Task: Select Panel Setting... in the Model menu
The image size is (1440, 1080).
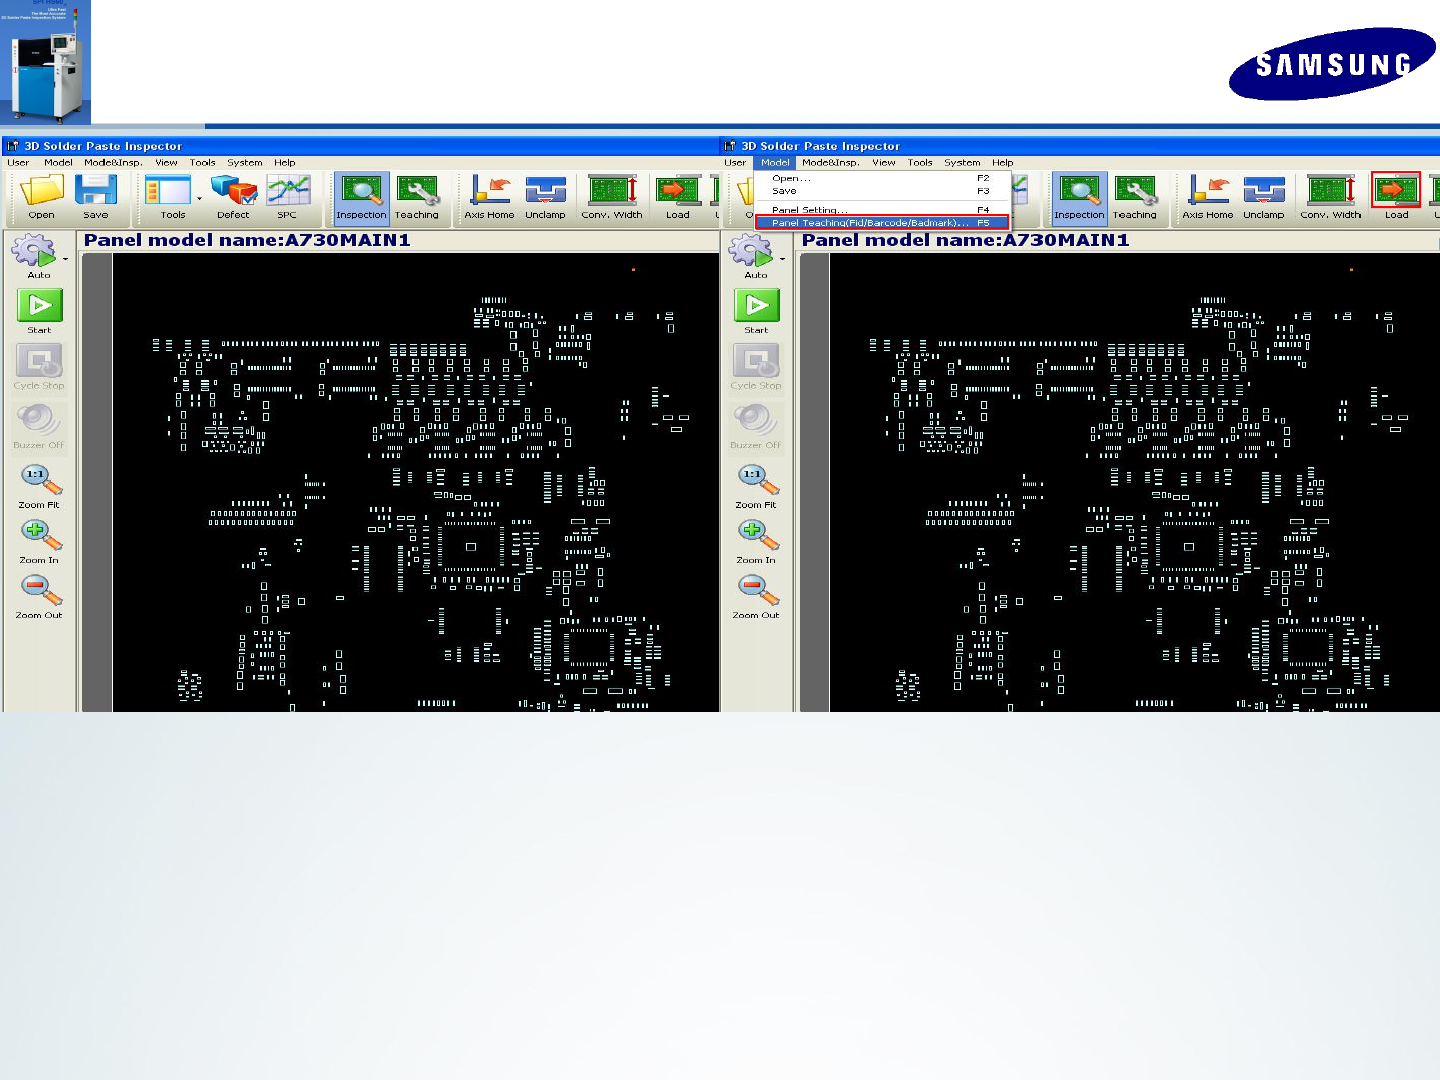Action: (810, 210)
